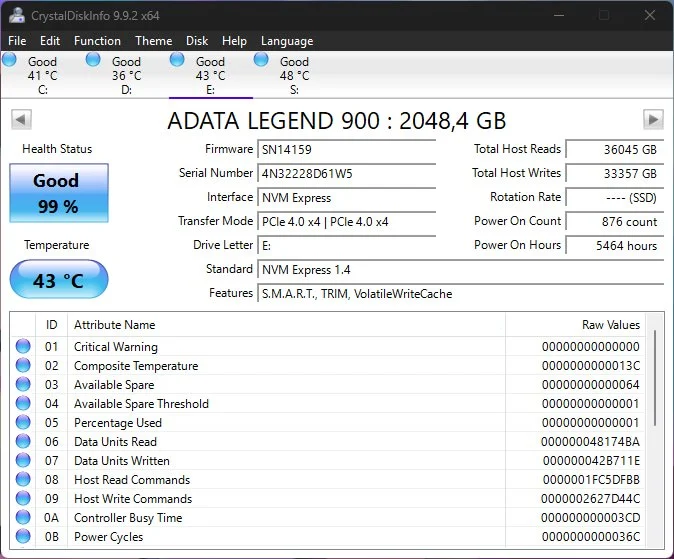Select the S: drive status orb

261,59
